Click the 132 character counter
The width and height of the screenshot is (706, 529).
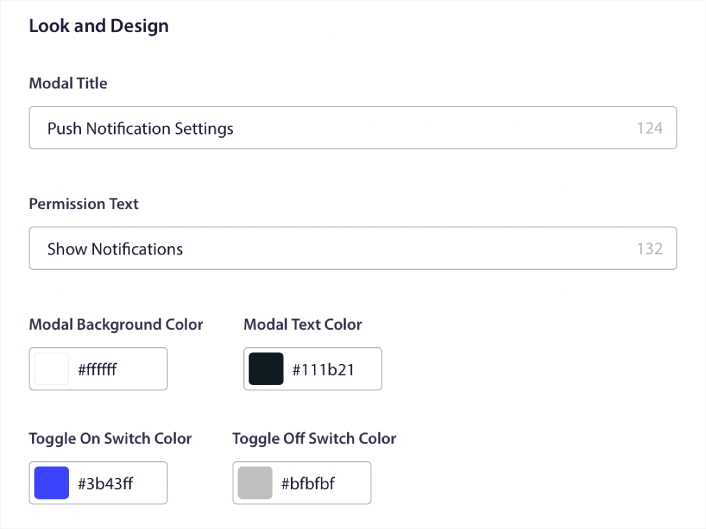click(650, 249)
